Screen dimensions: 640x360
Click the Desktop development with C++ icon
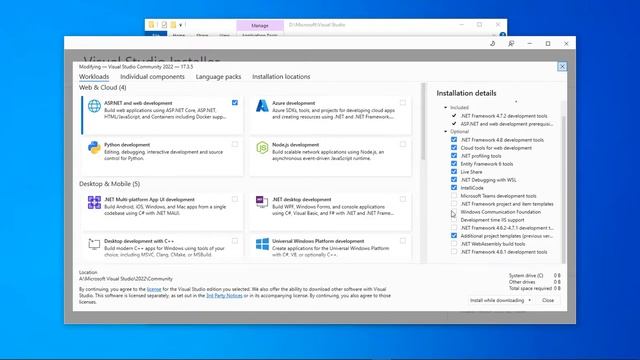(94, 244)
